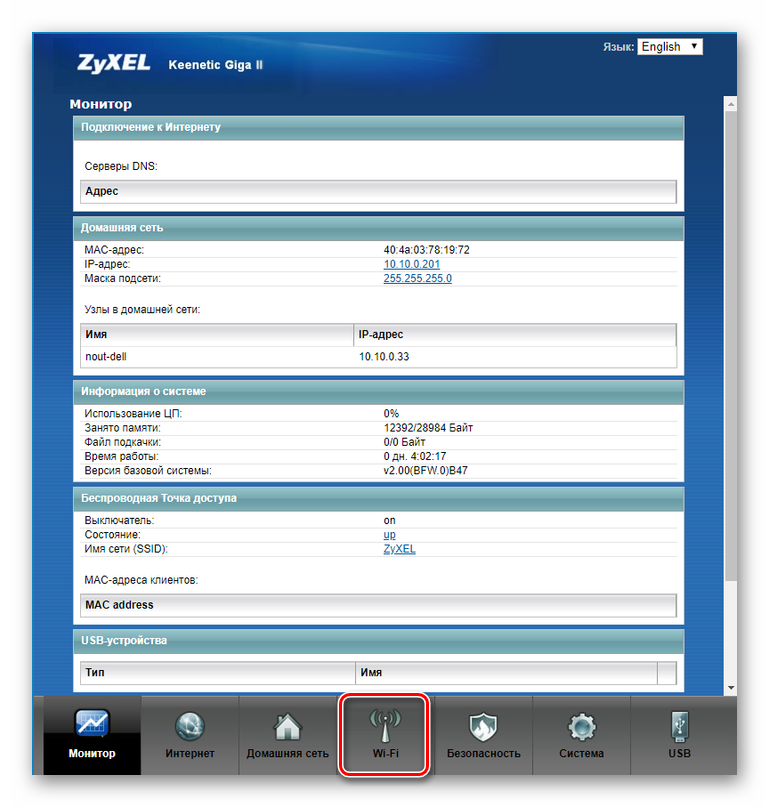Click the ZyXEL logo
This screenshot has width=769, height=807.
pyautogui.click(x=113, y=63)
